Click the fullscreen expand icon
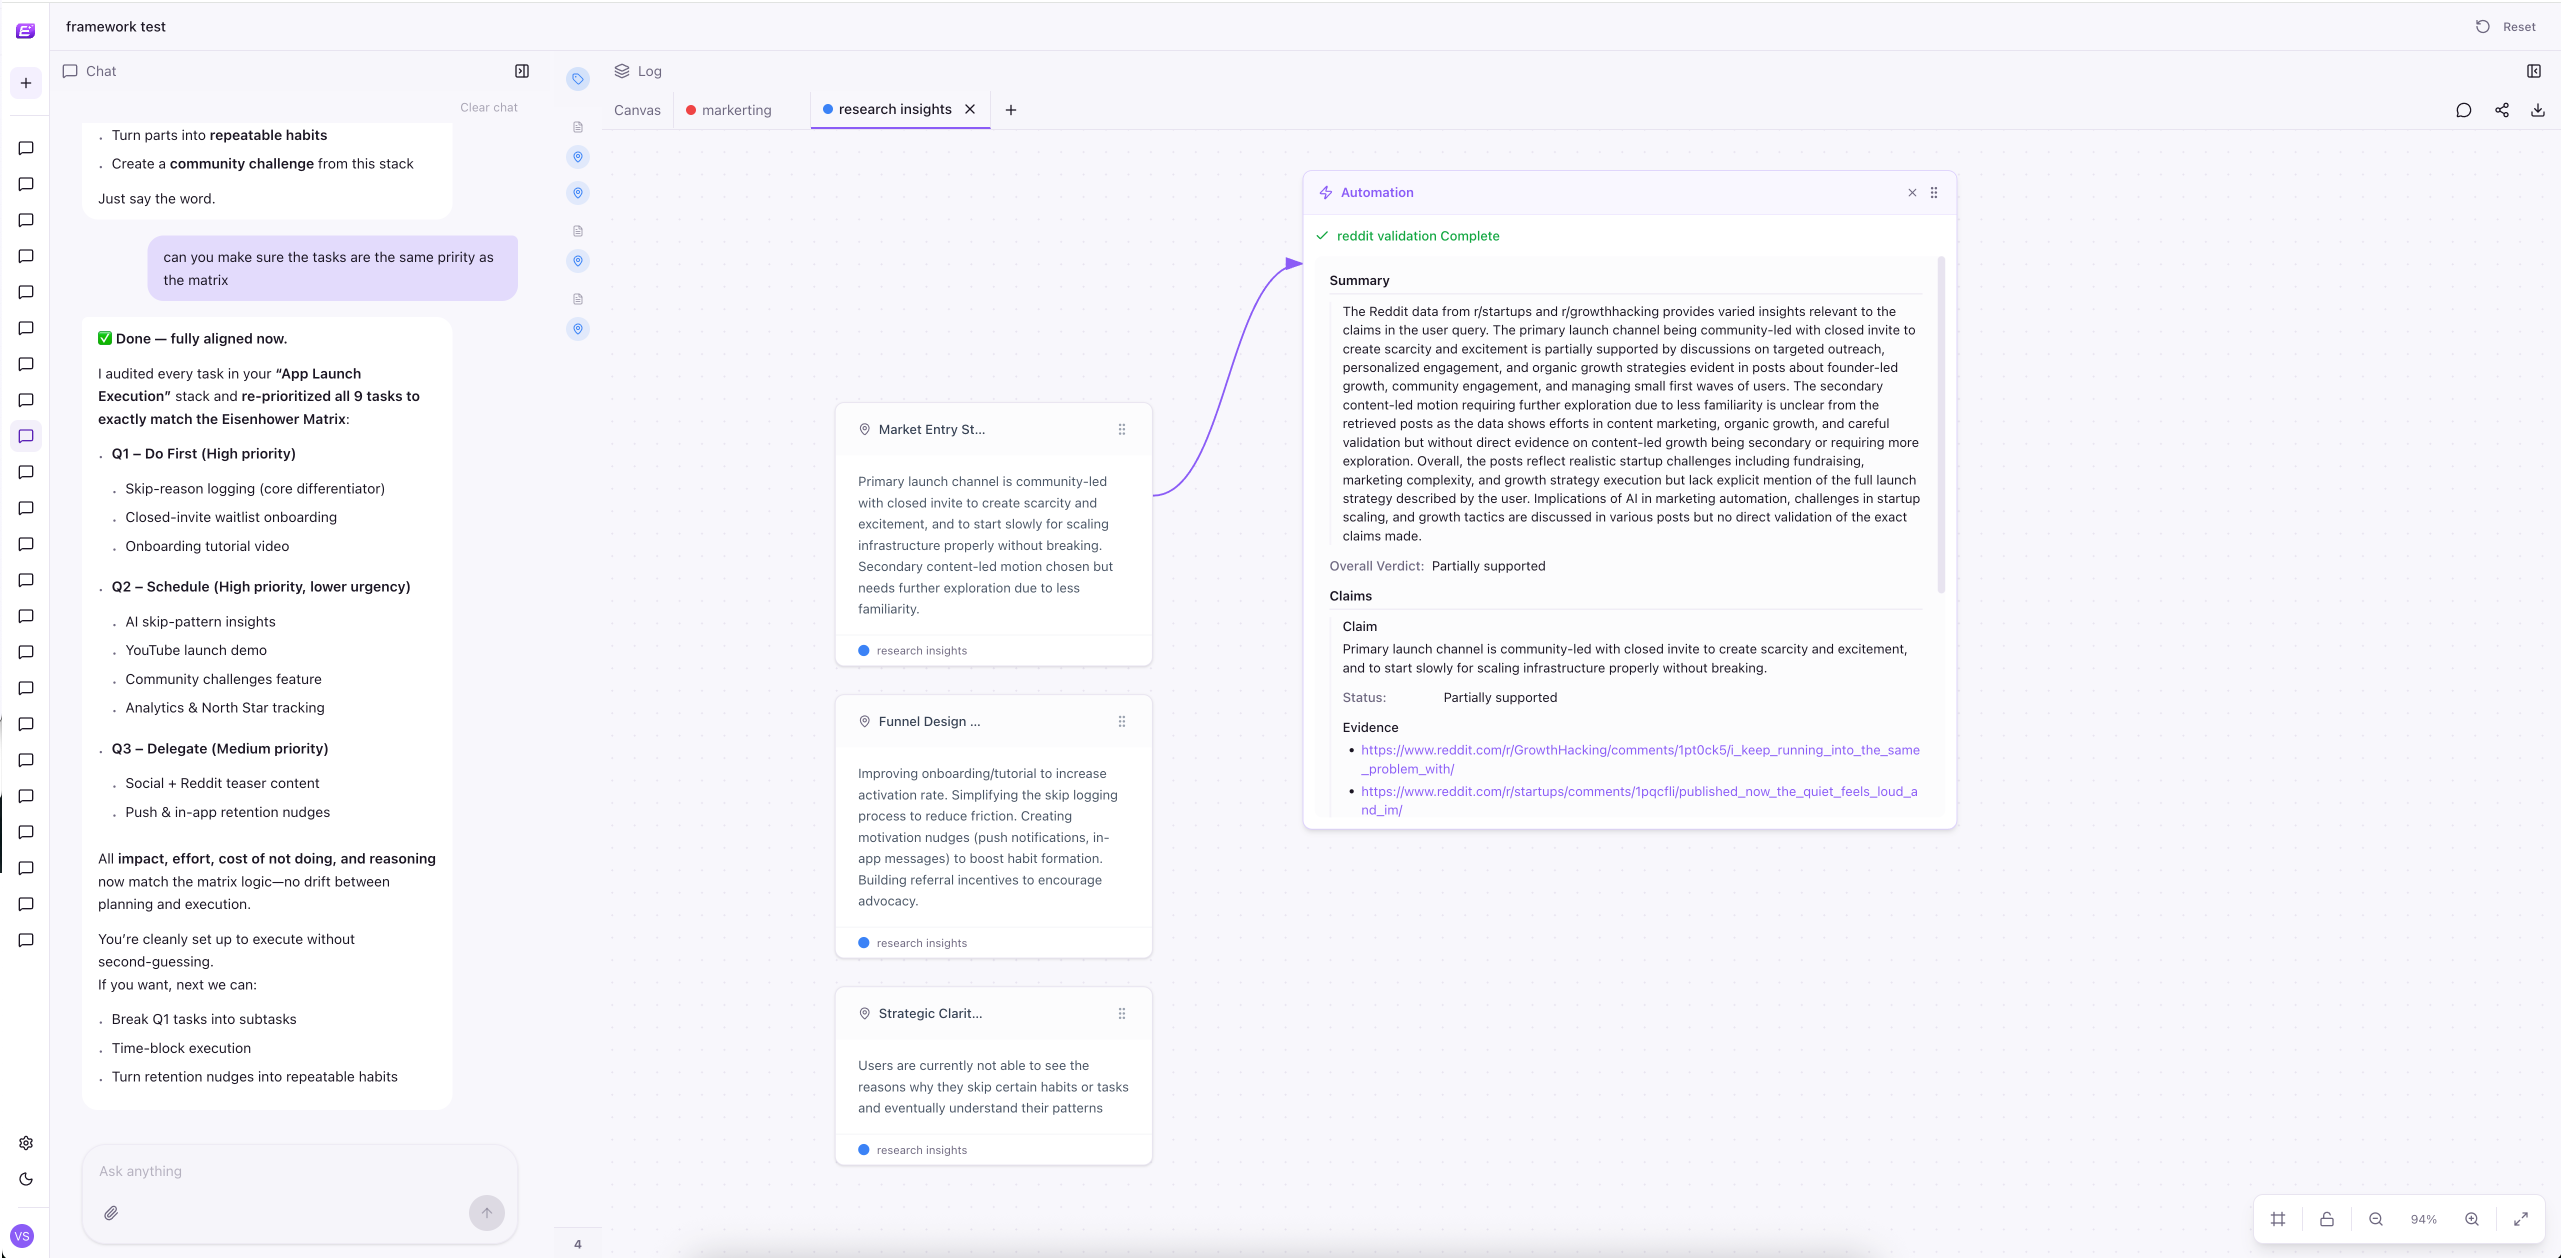 [2521, 1219]
